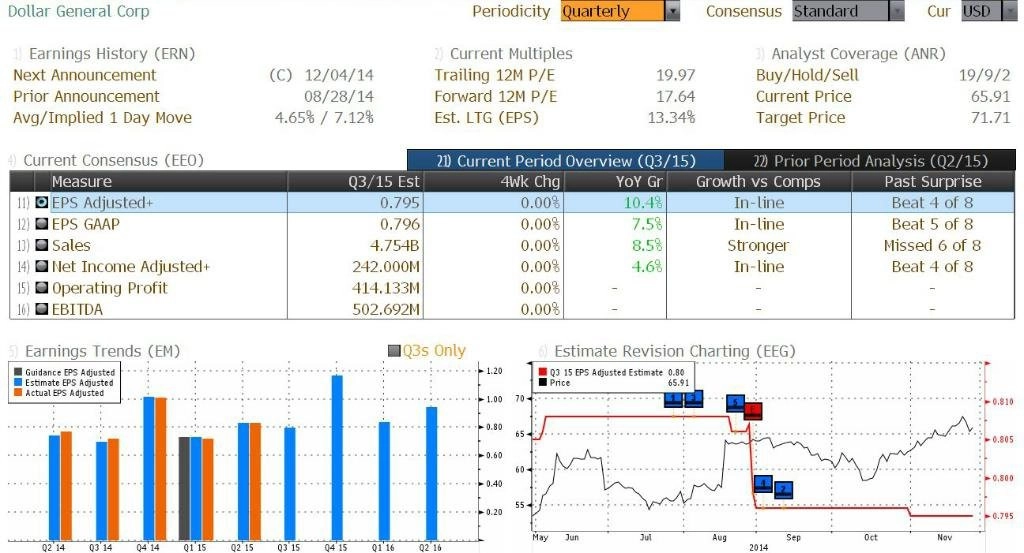
Task: Click the Trailing 12M P/E value 19.97
Action: coord(675,75)
